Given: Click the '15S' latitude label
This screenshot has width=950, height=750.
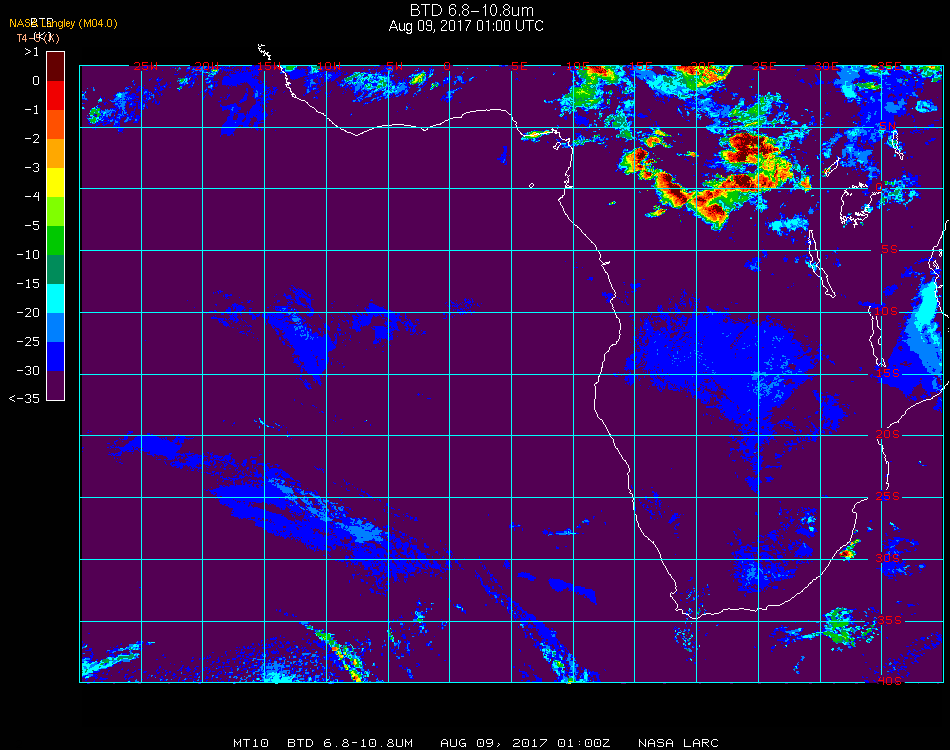Looking at the screenshot, I should click(888, 373).
